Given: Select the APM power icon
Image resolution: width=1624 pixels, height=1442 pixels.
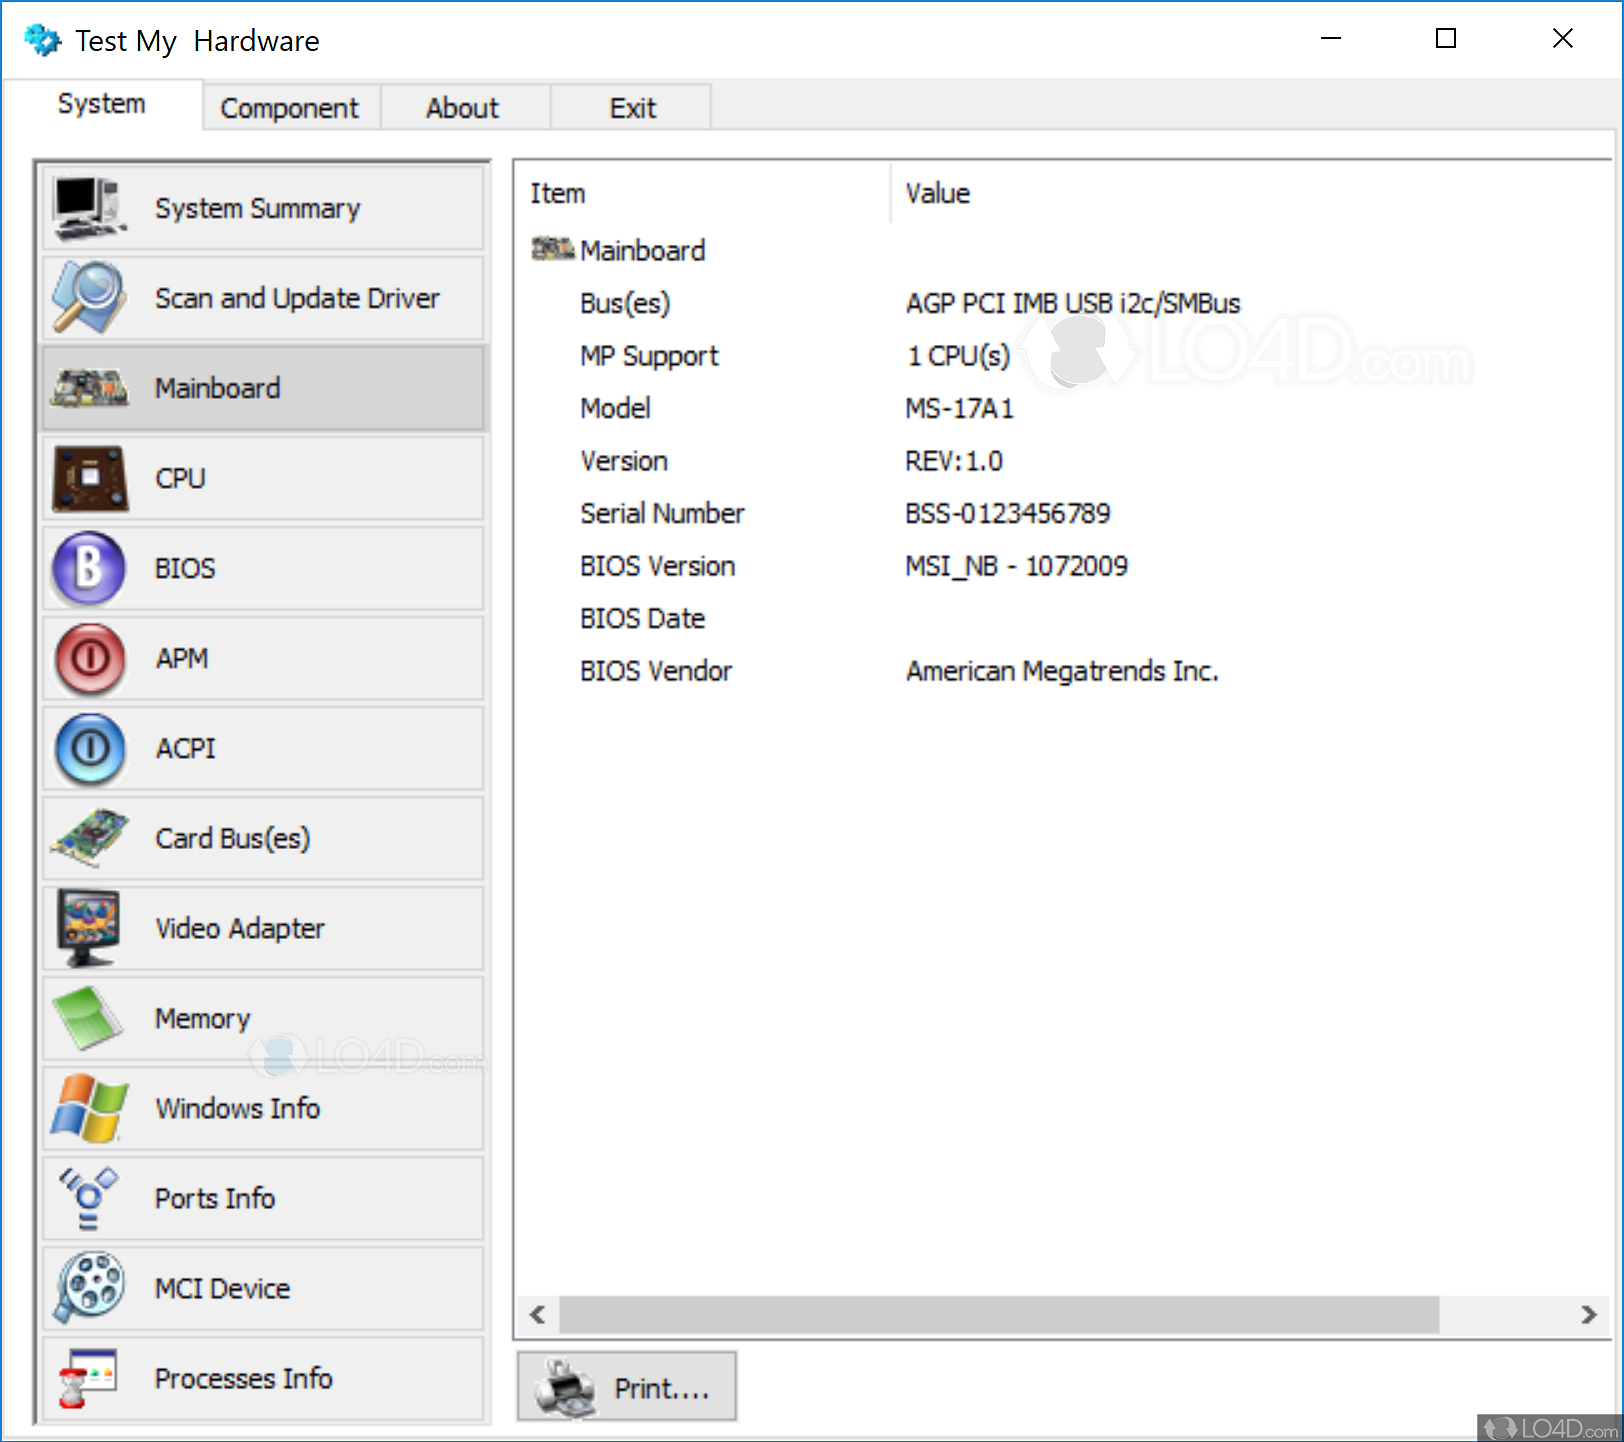Looking at the screenshot, I should (x=90, y=657).
